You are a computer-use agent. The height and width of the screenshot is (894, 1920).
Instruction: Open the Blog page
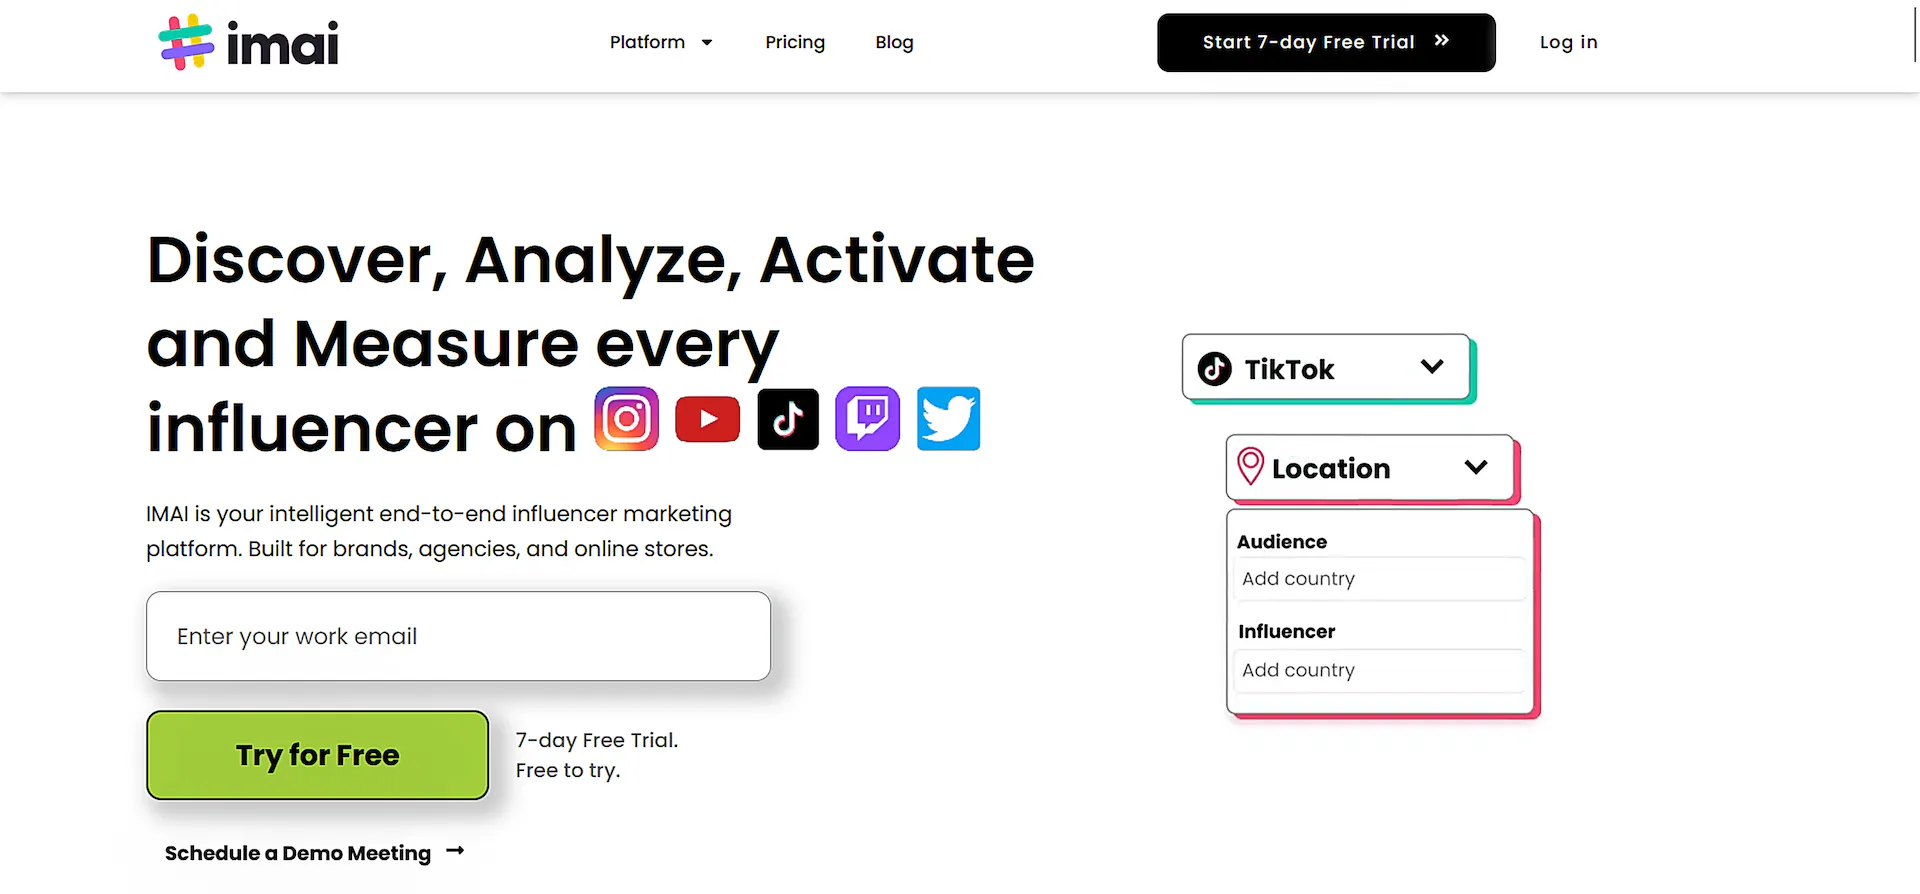click(x=894, y=42)
